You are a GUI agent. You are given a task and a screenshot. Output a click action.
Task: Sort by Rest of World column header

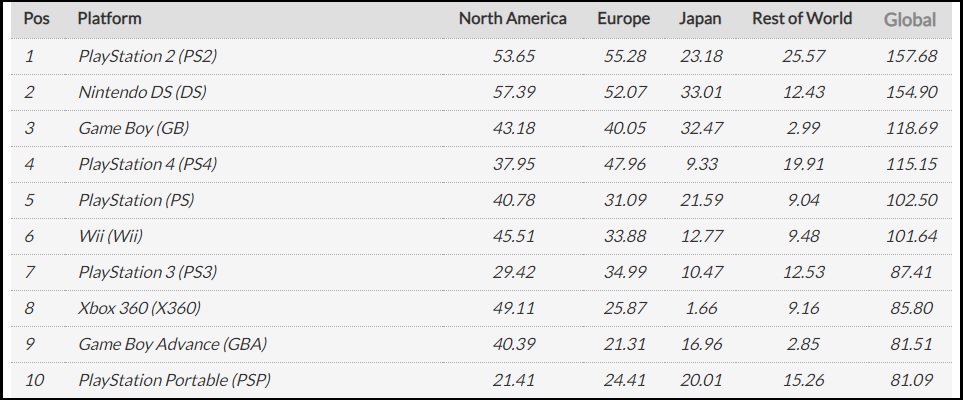[x=802, y=18]
